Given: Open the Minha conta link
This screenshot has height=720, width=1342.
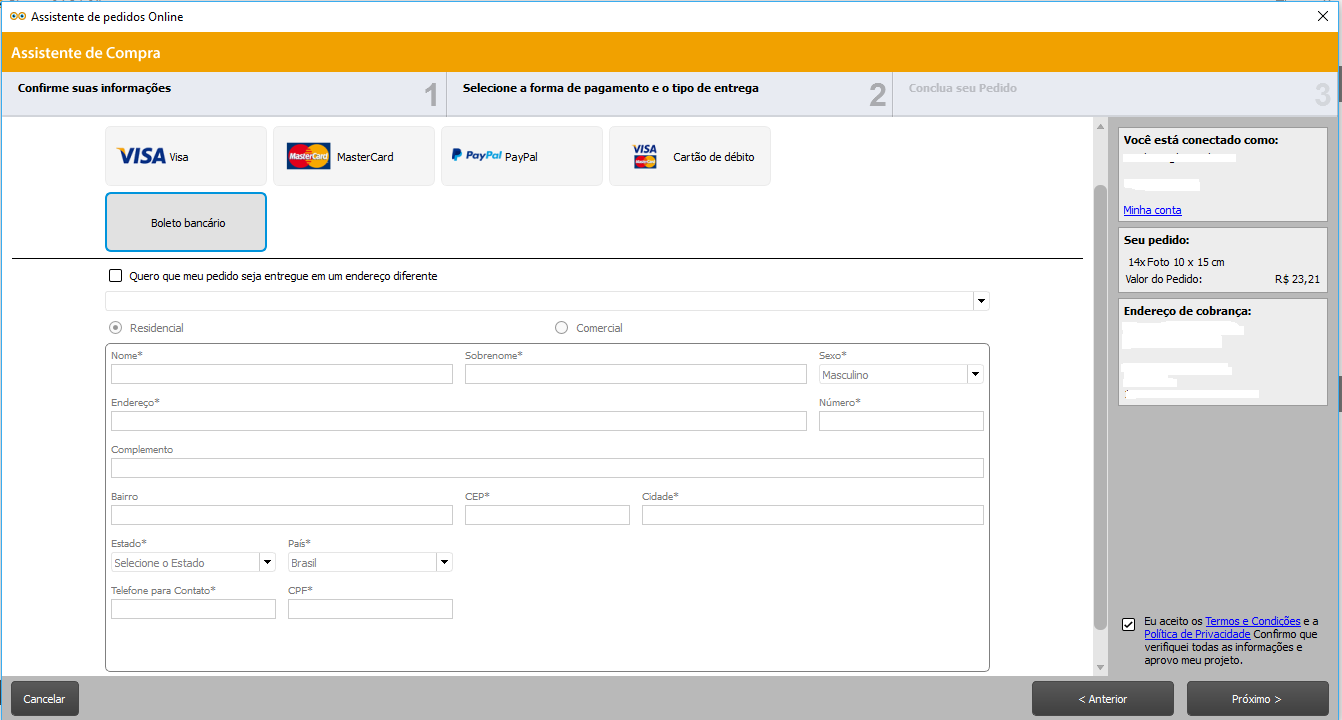Looking at the screenshot, I should (1152, 210).
